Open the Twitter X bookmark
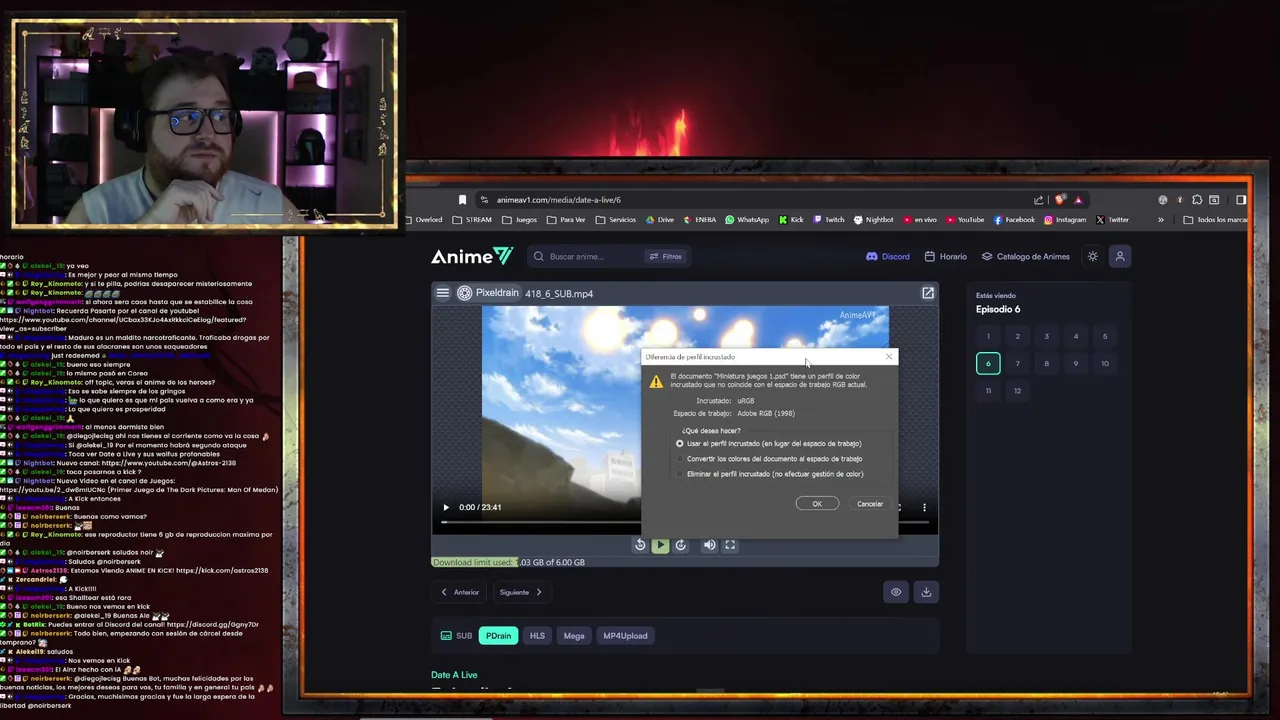Image resolution: width=1280 pixels, height=720 pixels. pyautogui.click(x=1112, y=220)
